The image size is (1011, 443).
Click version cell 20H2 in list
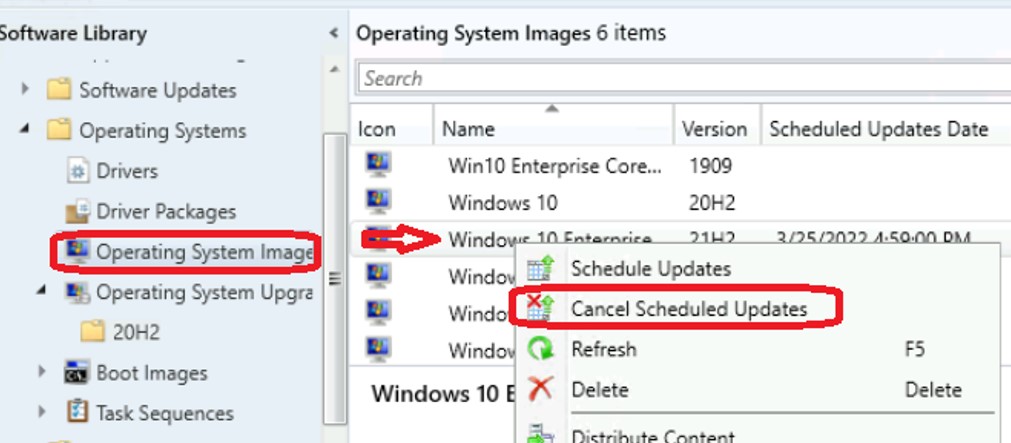[x=712, y=203]
